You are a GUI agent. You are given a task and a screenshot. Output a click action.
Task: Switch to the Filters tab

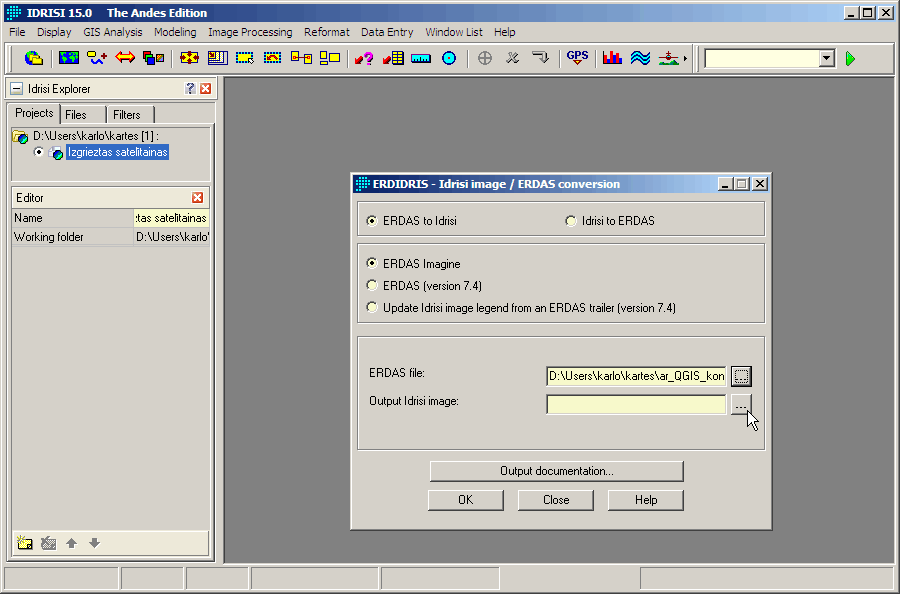130,115
